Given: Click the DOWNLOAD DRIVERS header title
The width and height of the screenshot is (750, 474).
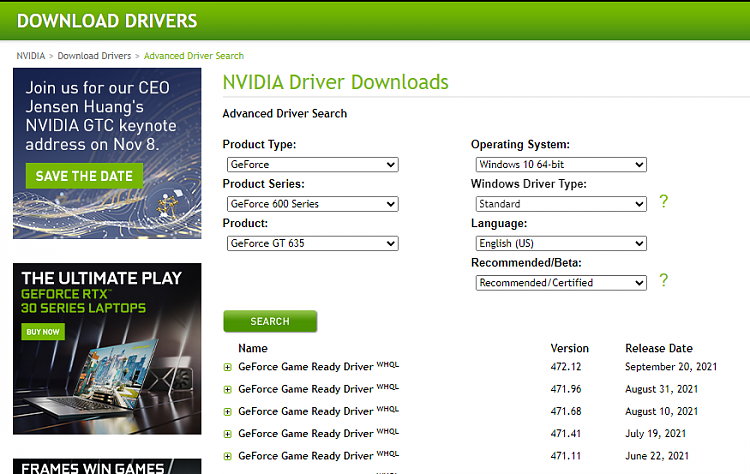Looking at the screenshot, I should (107, 21).
